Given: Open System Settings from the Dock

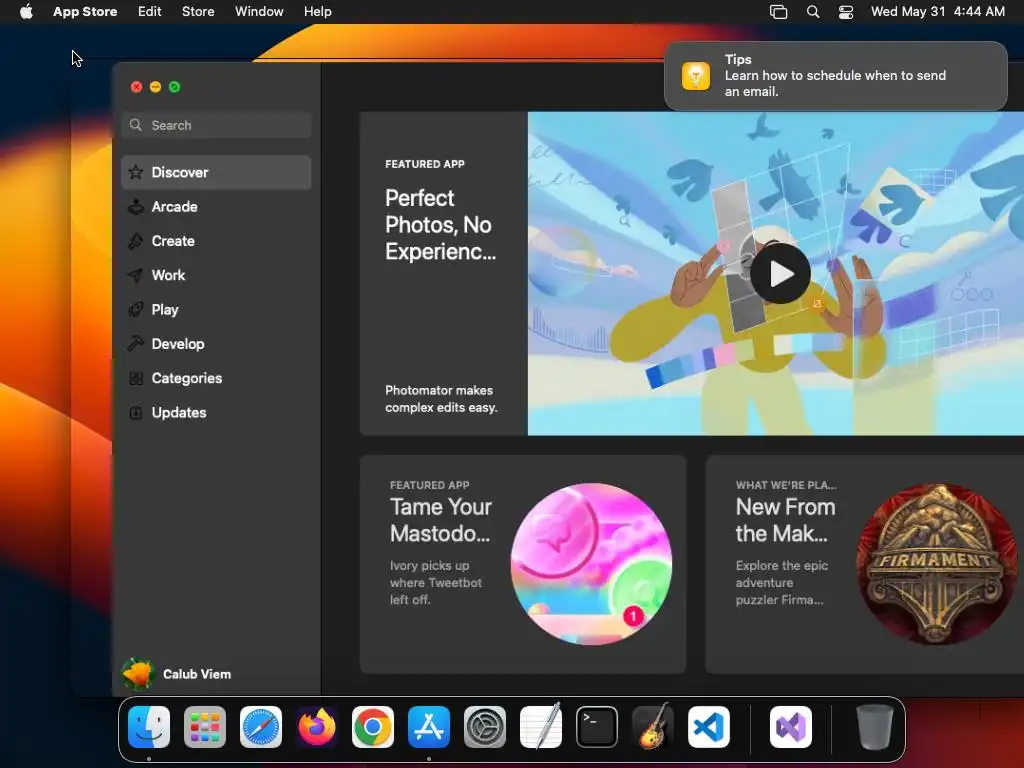Looking at the screenshot, I should click(x=485, y=727).
